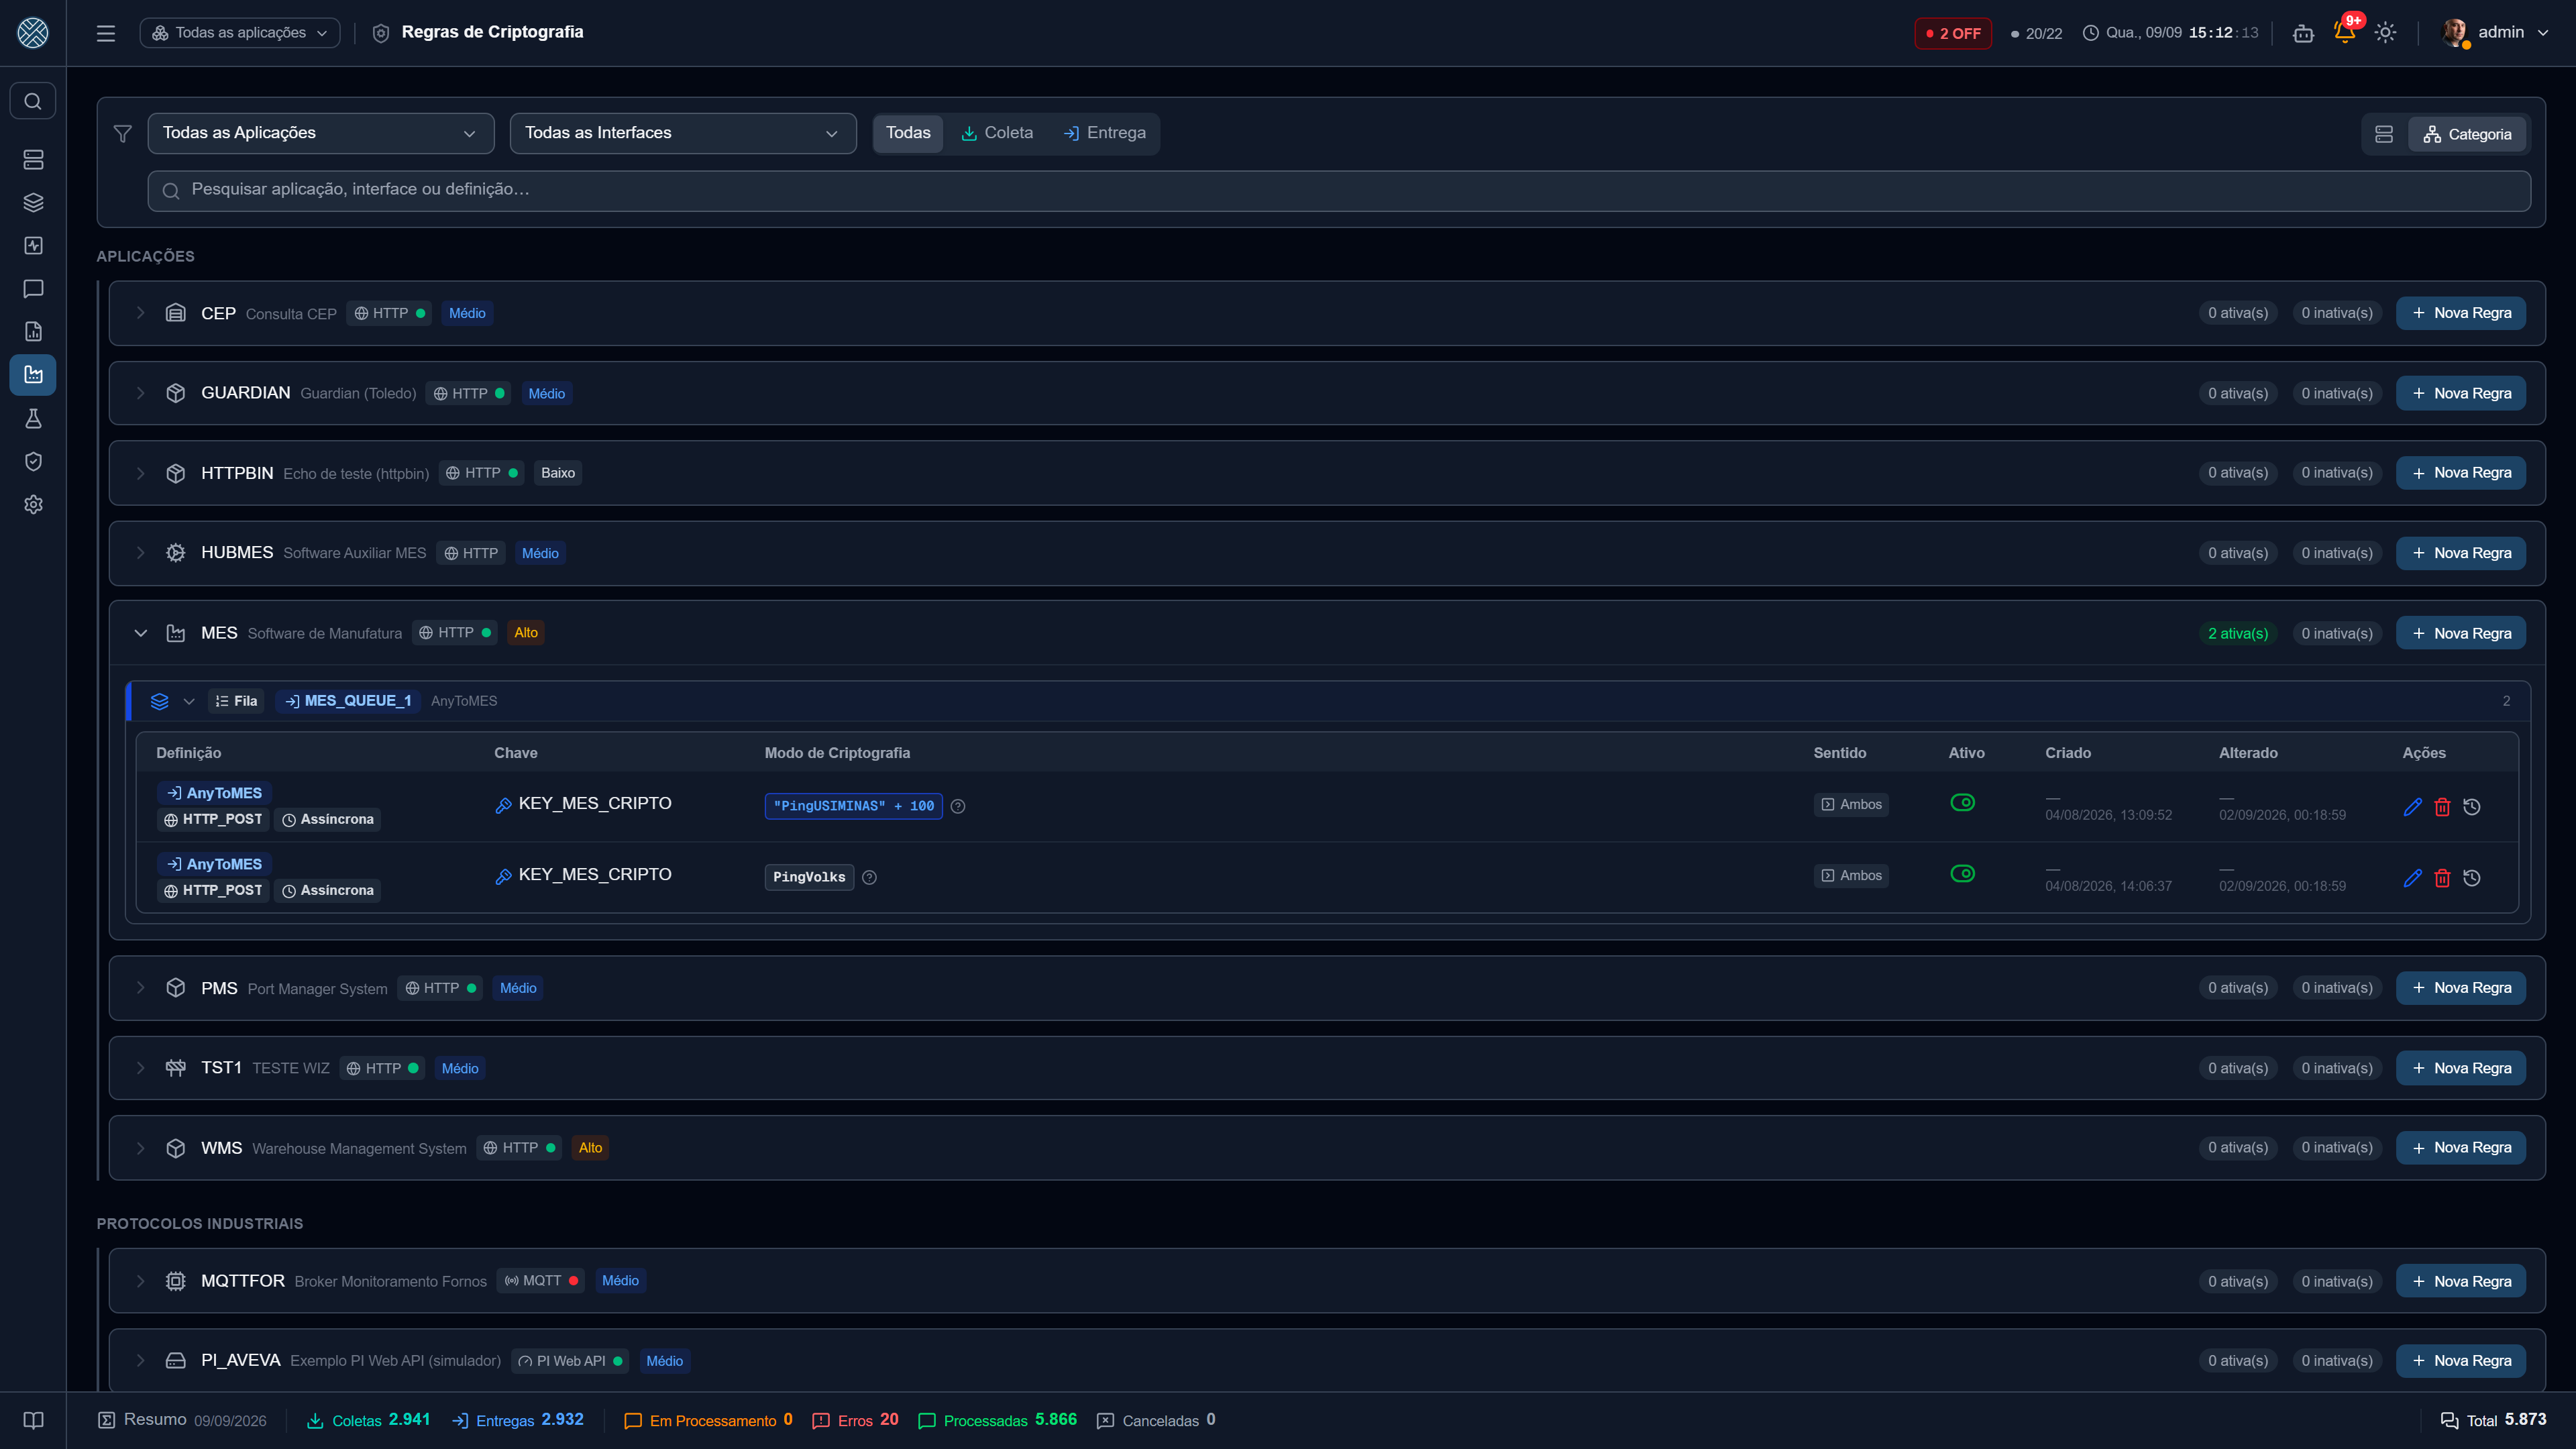Disable the active toggle for PingUSIMINAS rule
2576x1449 pixels.
click(1962, 803)
